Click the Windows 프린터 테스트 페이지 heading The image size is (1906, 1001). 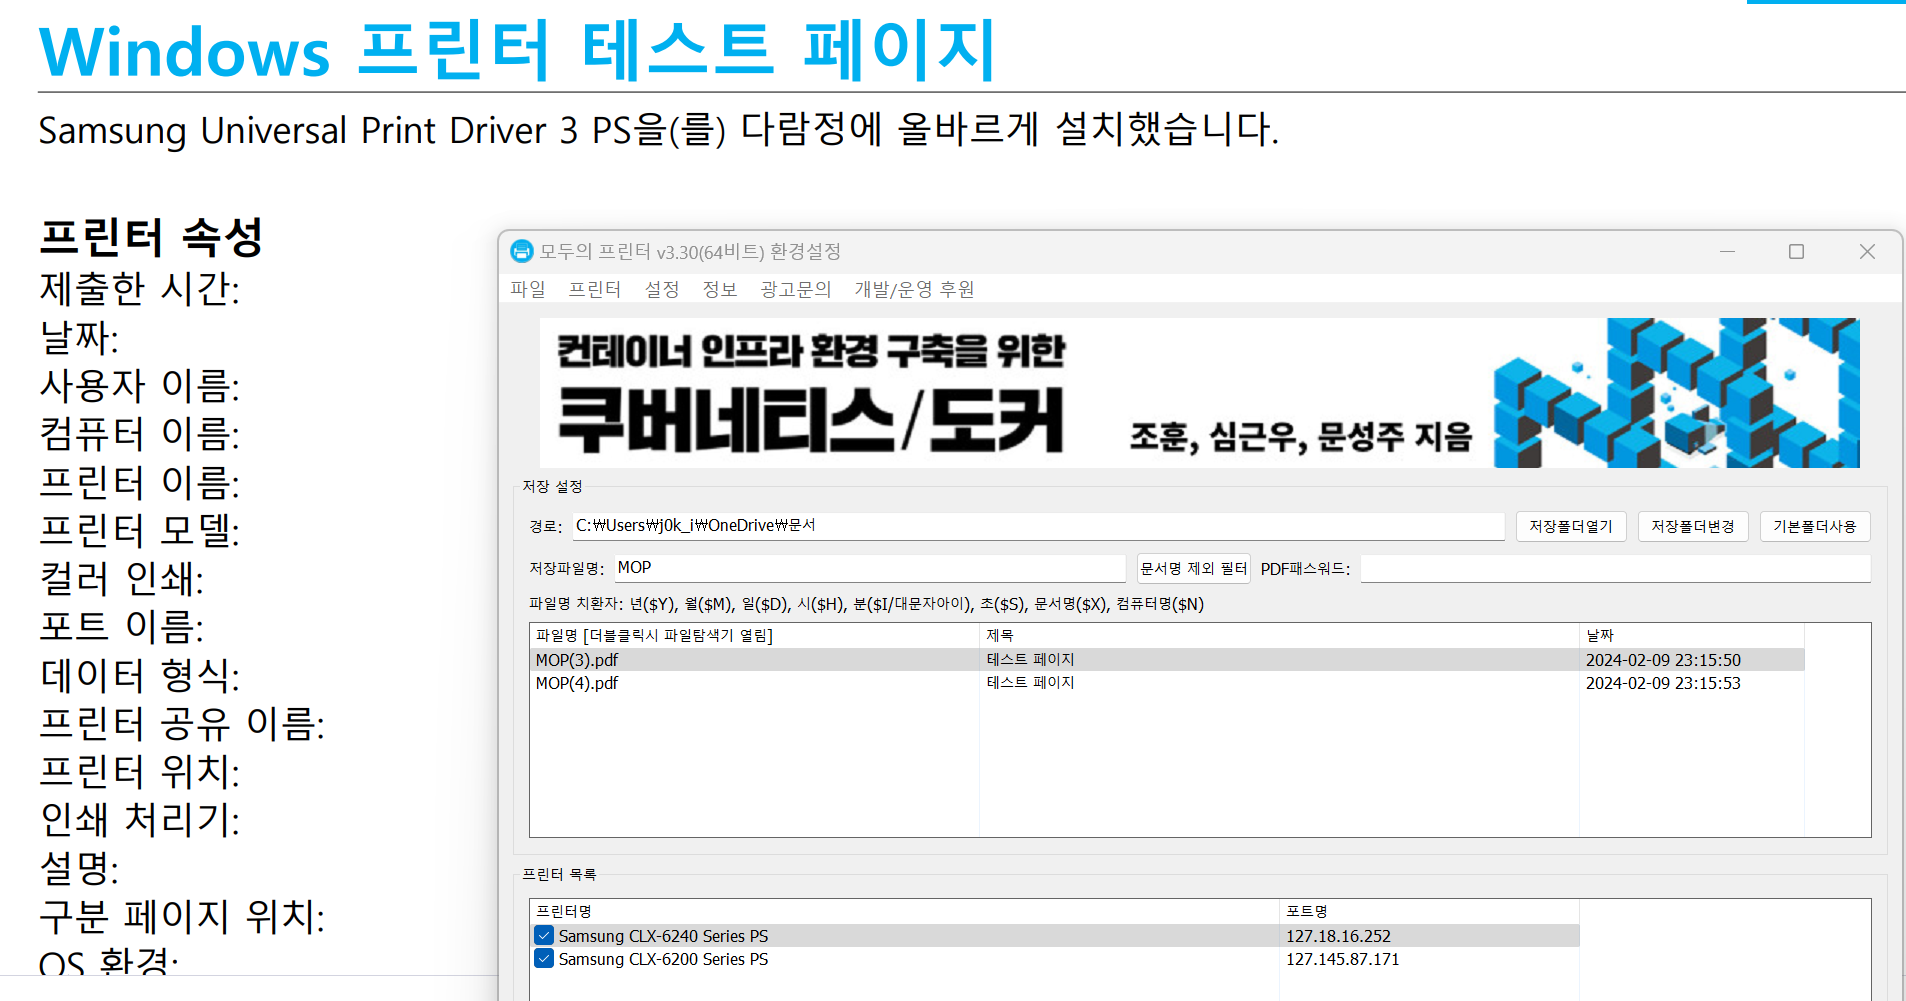517,50
